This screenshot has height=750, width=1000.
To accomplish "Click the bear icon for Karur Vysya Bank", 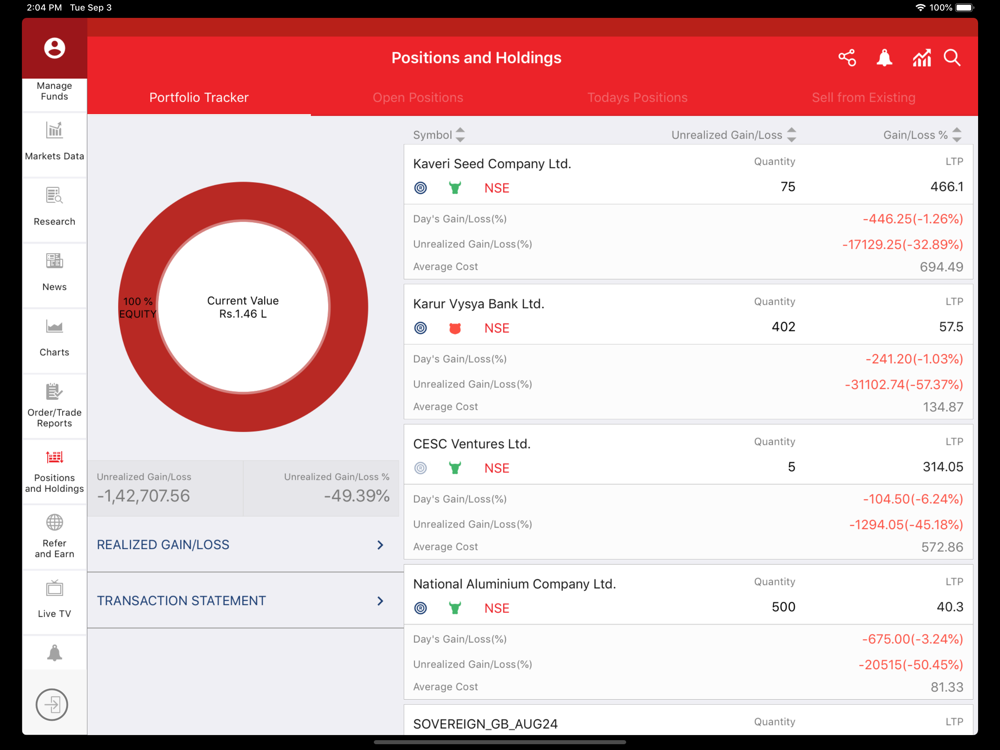I will [x=455, y=328].
